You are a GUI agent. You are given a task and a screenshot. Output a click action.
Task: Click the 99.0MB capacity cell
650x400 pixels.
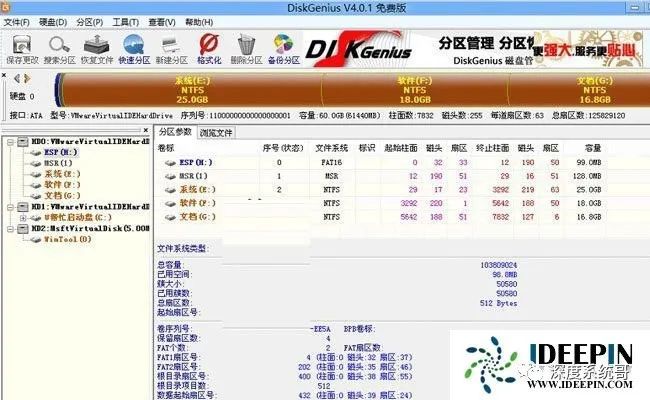pyautogui.click(x=589, y=162)
